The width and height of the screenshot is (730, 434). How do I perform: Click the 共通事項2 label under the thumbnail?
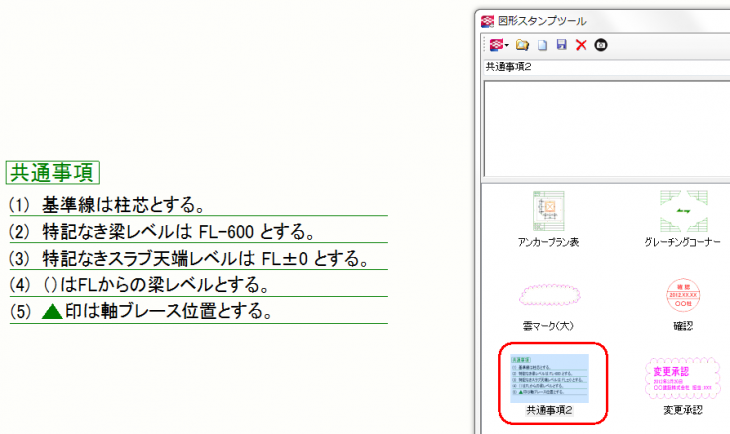point(549,410)
